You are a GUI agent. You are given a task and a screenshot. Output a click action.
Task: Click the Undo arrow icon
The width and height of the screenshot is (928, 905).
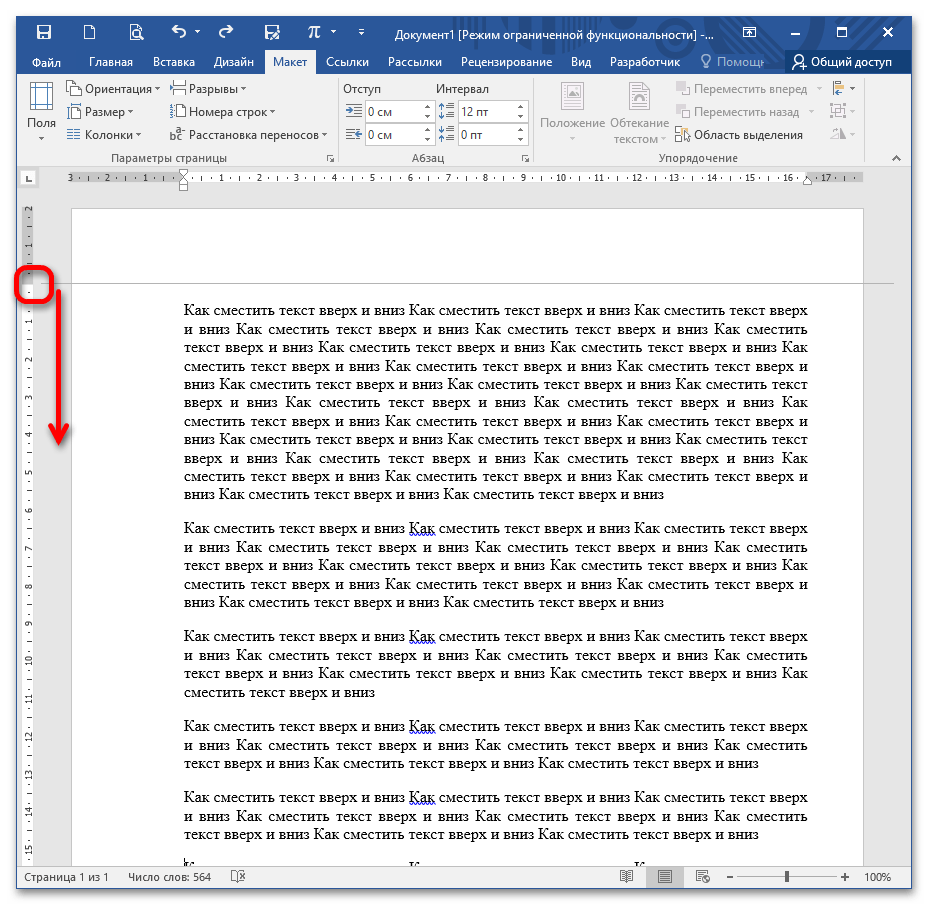178,33
